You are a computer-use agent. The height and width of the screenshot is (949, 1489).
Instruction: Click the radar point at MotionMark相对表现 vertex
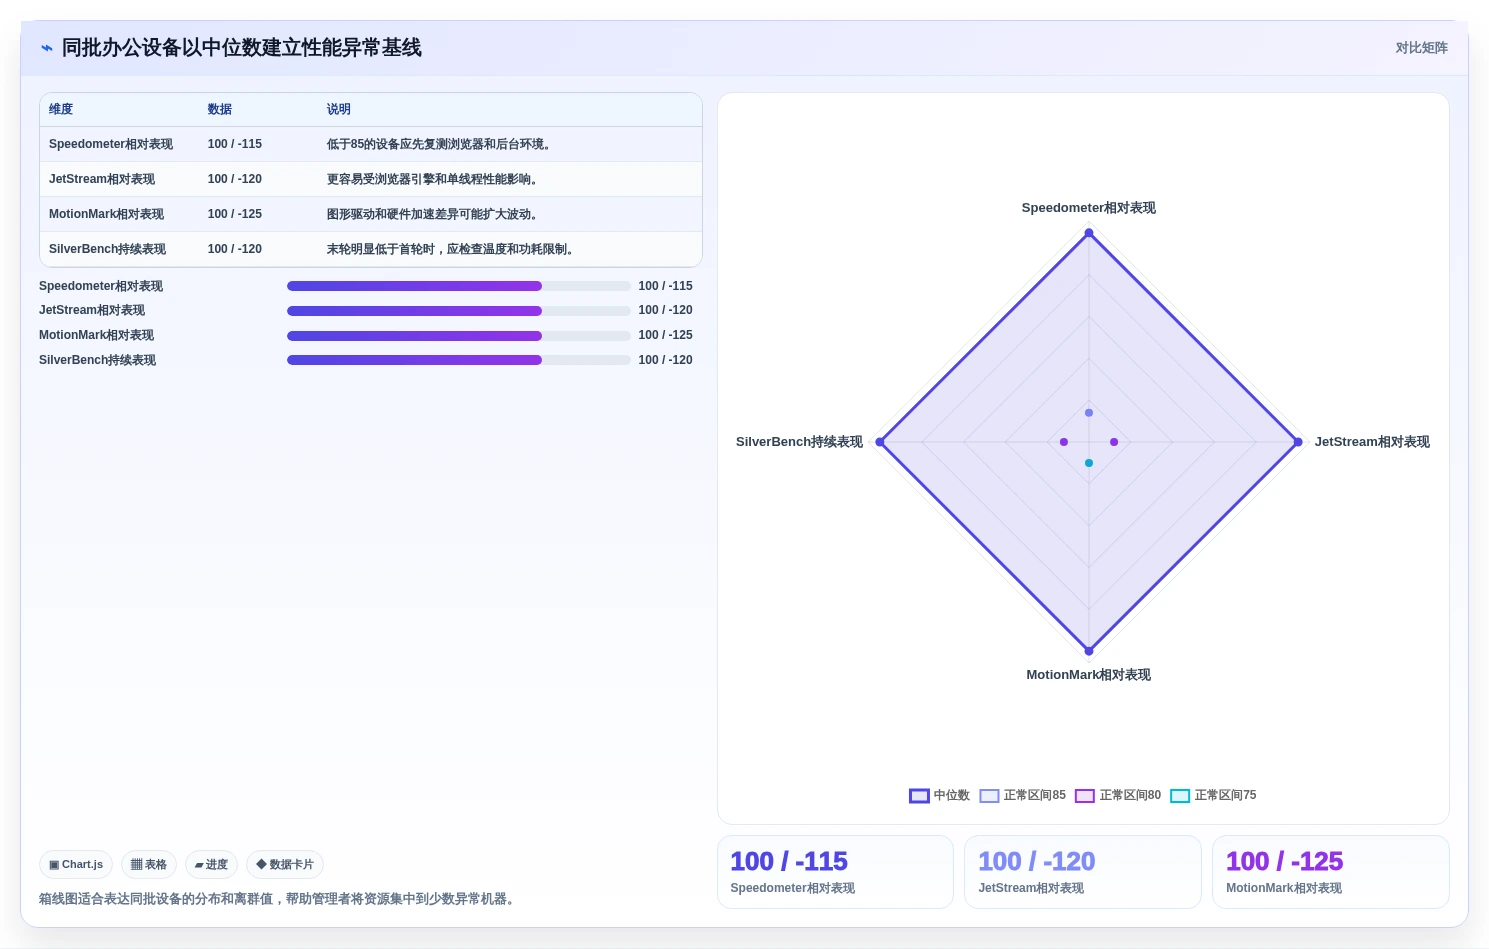click(1089, 651)
